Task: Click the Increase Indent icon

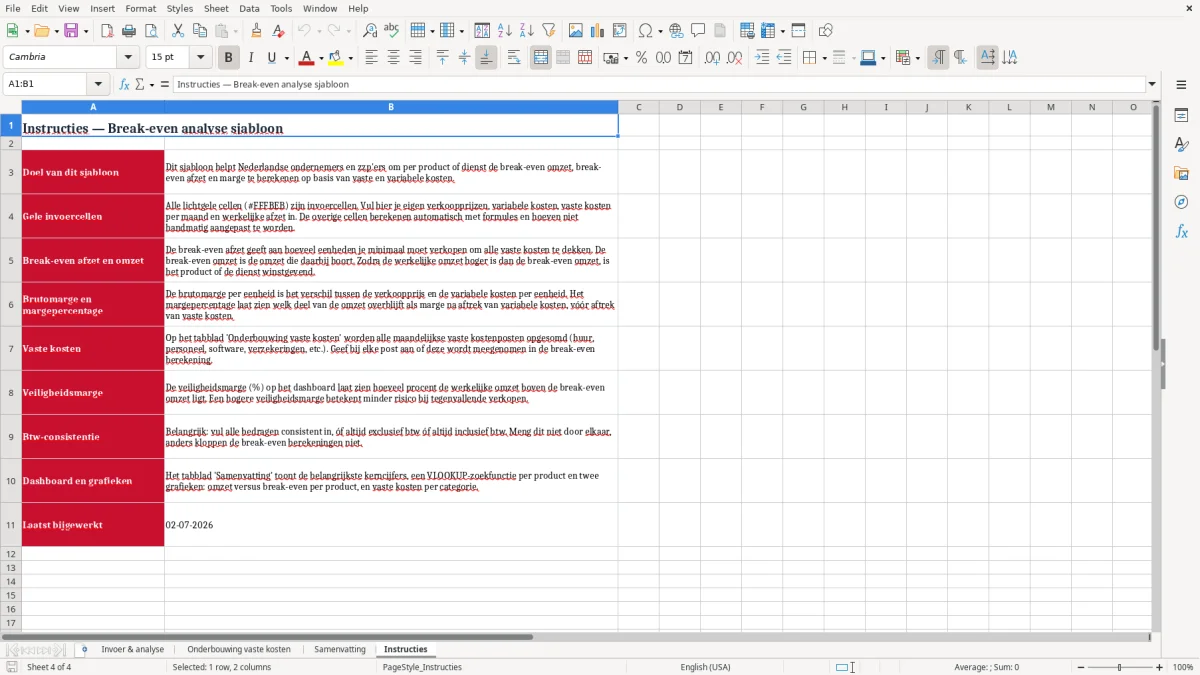Action: click(762, 58)
